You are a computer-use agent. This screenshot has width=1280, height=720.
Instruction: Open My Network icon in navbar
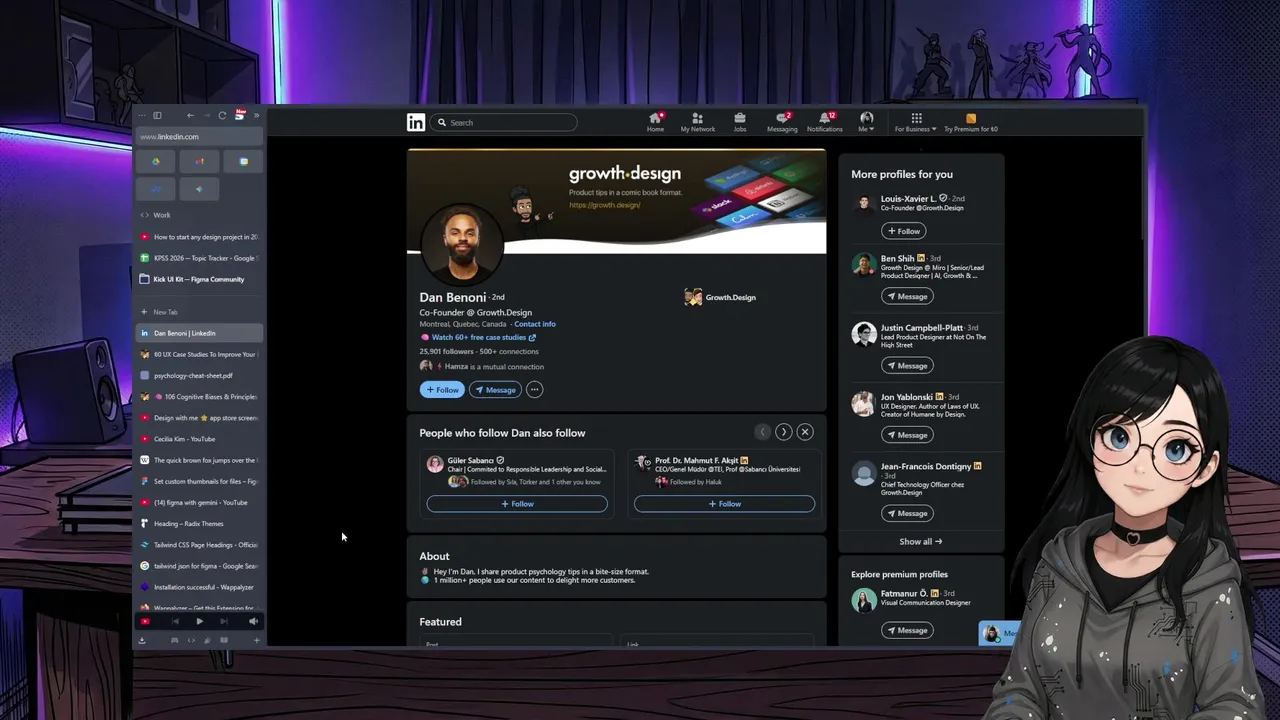click(x=697, y=118)
